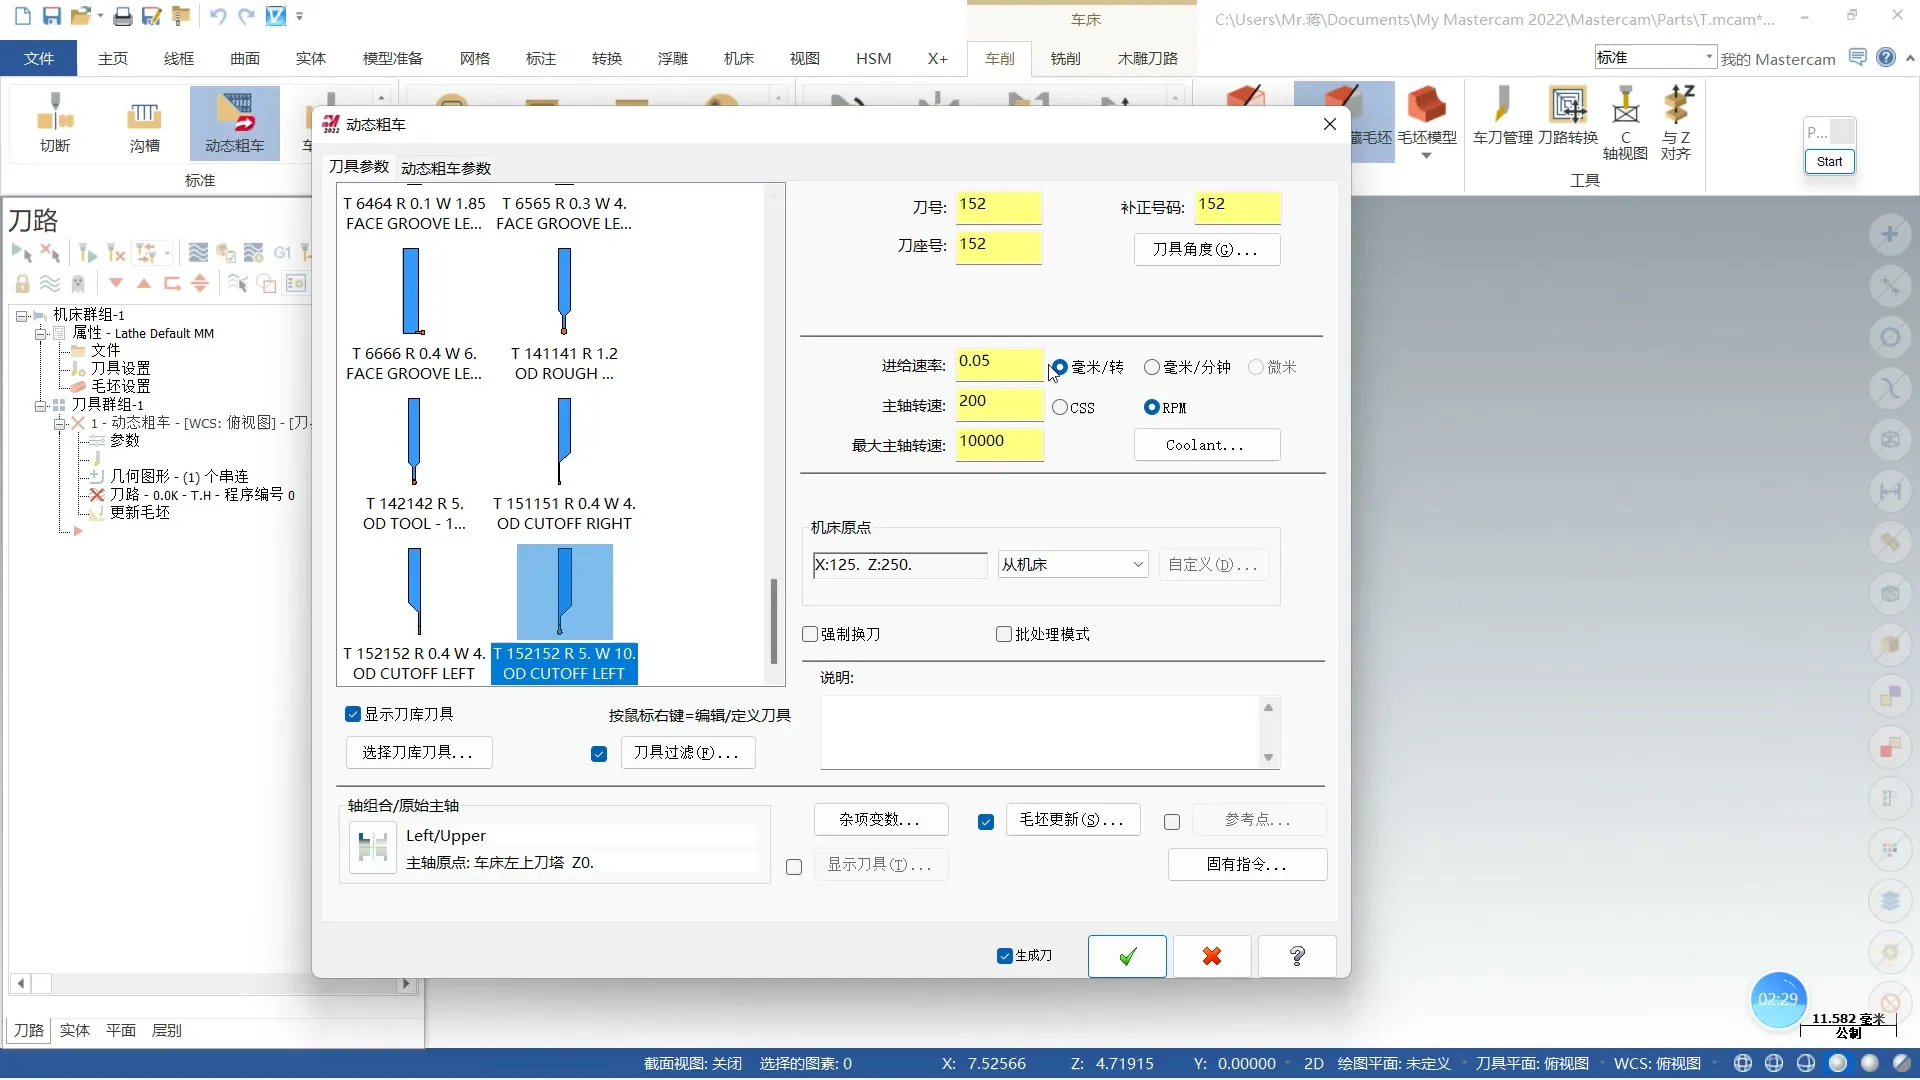This screenshot has height=1080, width=1920.
Task: Open the 标准 dropdown near top right
Action: coord(1708,57)
